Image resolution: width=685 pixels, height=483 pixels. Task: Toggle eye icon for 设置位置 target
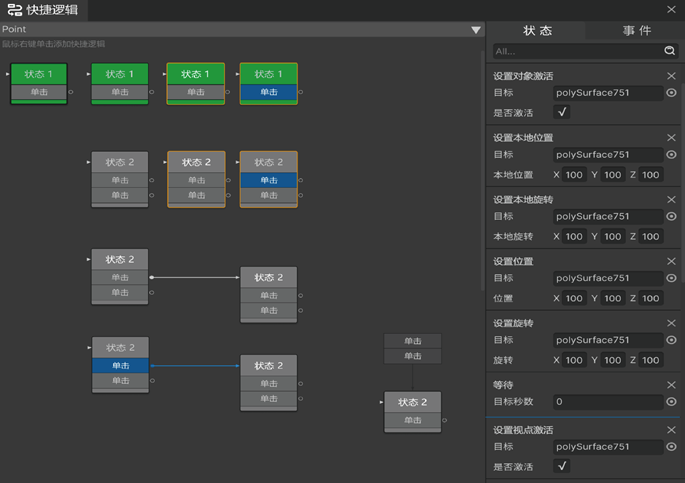pos(671,278)
